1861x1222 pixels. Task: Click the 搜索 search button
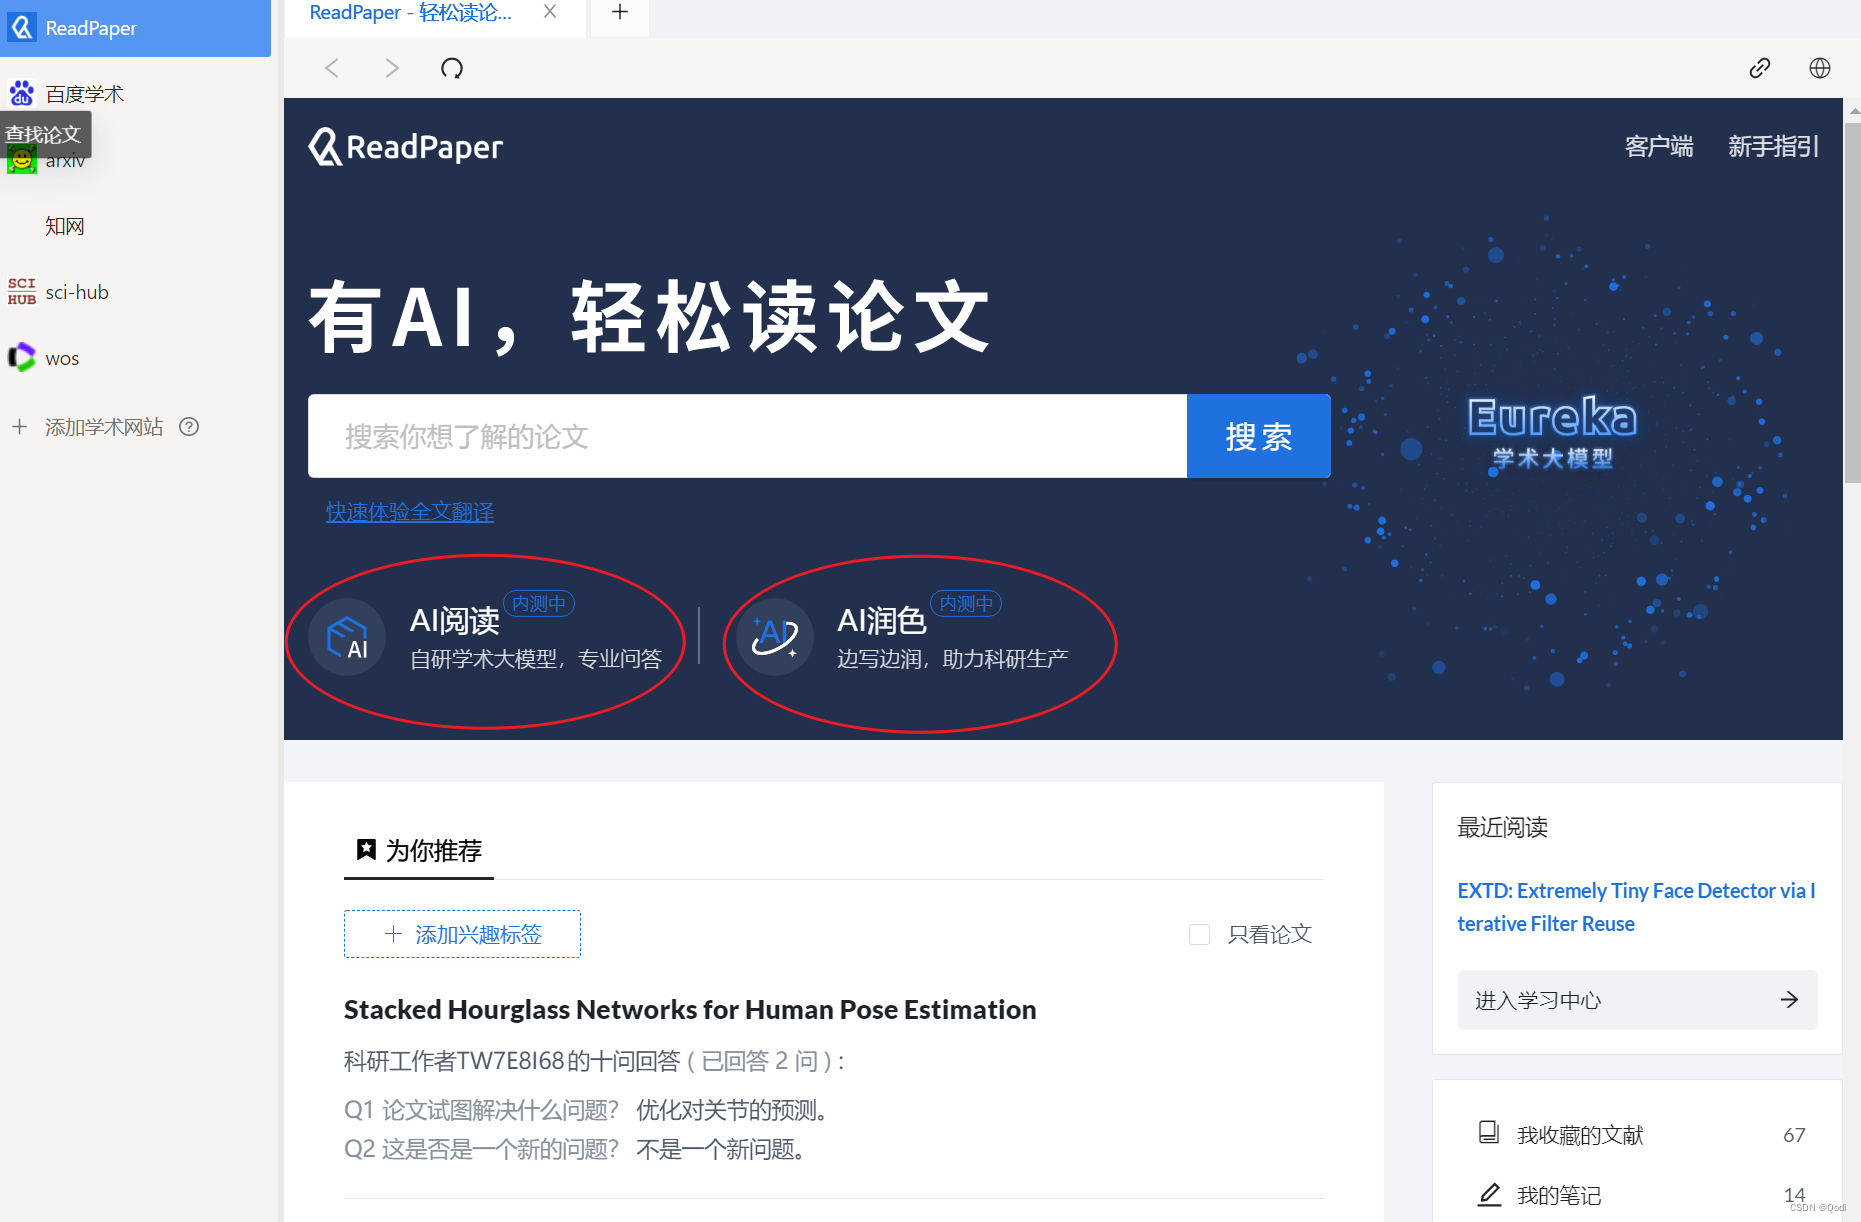1259,436
